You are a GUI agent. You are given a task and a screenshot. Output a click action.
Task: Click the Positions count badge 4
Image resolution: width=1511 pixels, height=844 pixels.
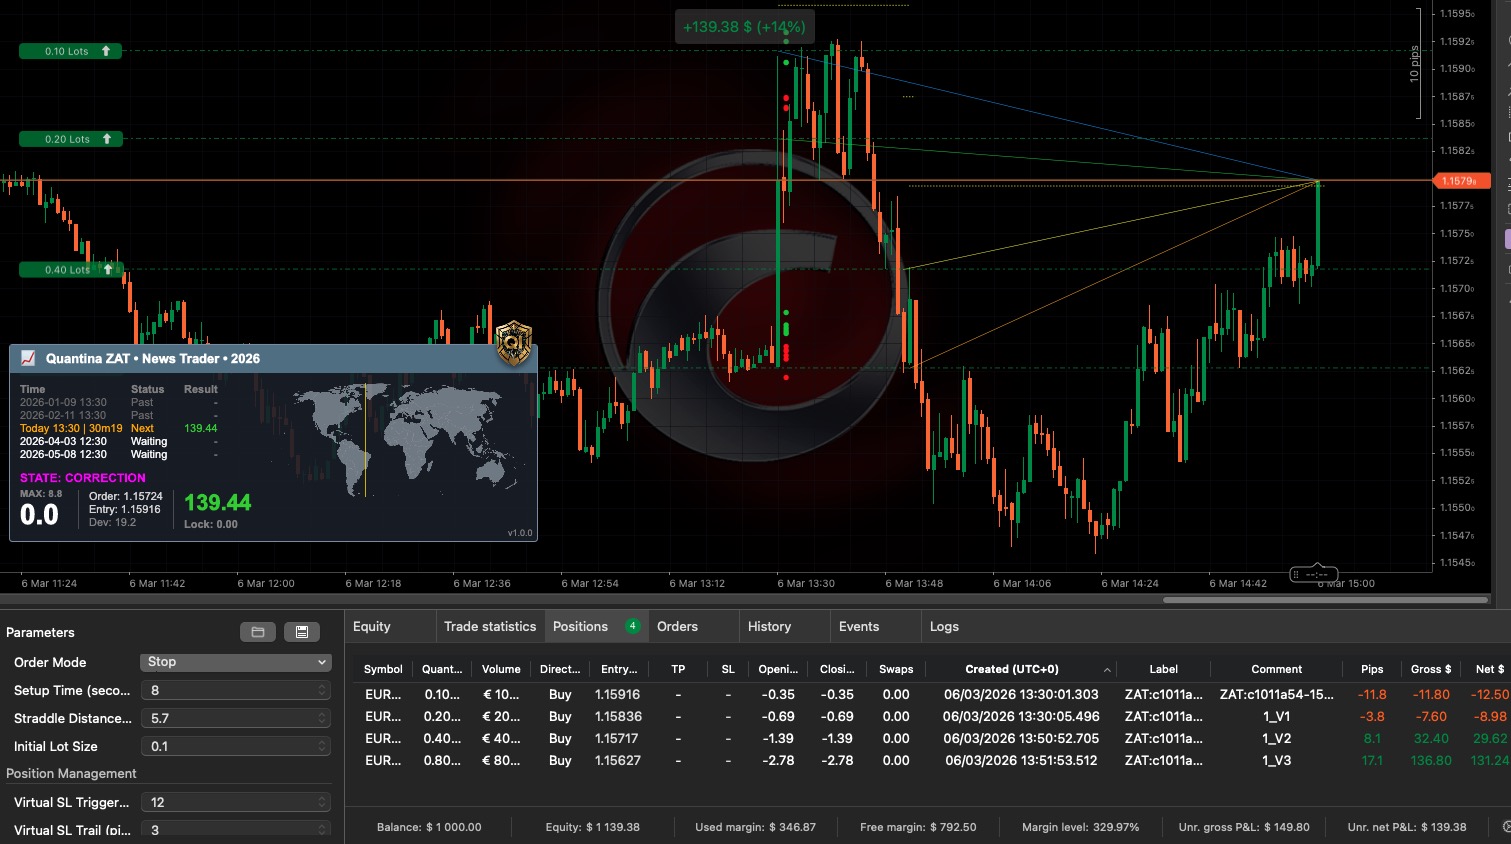click(632, 626)
